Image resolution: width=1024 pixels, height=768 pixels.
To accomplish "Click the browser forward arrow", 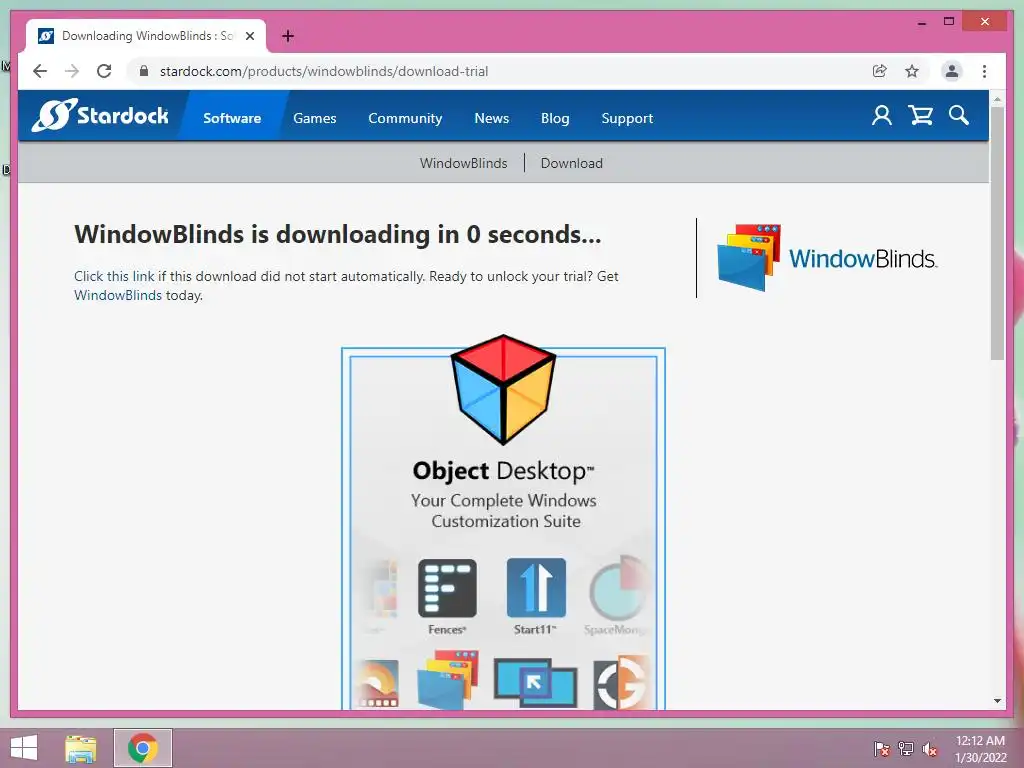I will point(72,71).
